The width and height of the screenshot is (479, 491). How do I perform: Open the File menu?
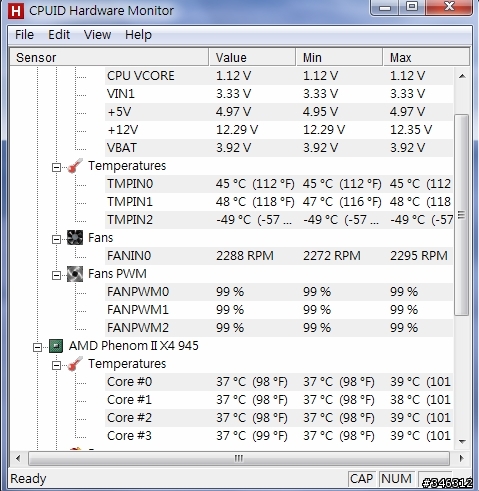(24, 35)
